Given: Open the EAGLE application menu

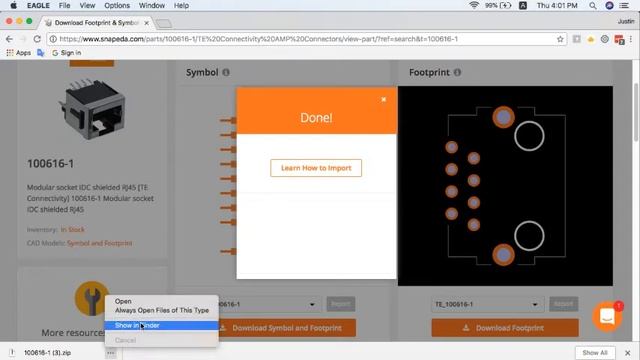Looking at the screenshot, I should click(38, 6).
